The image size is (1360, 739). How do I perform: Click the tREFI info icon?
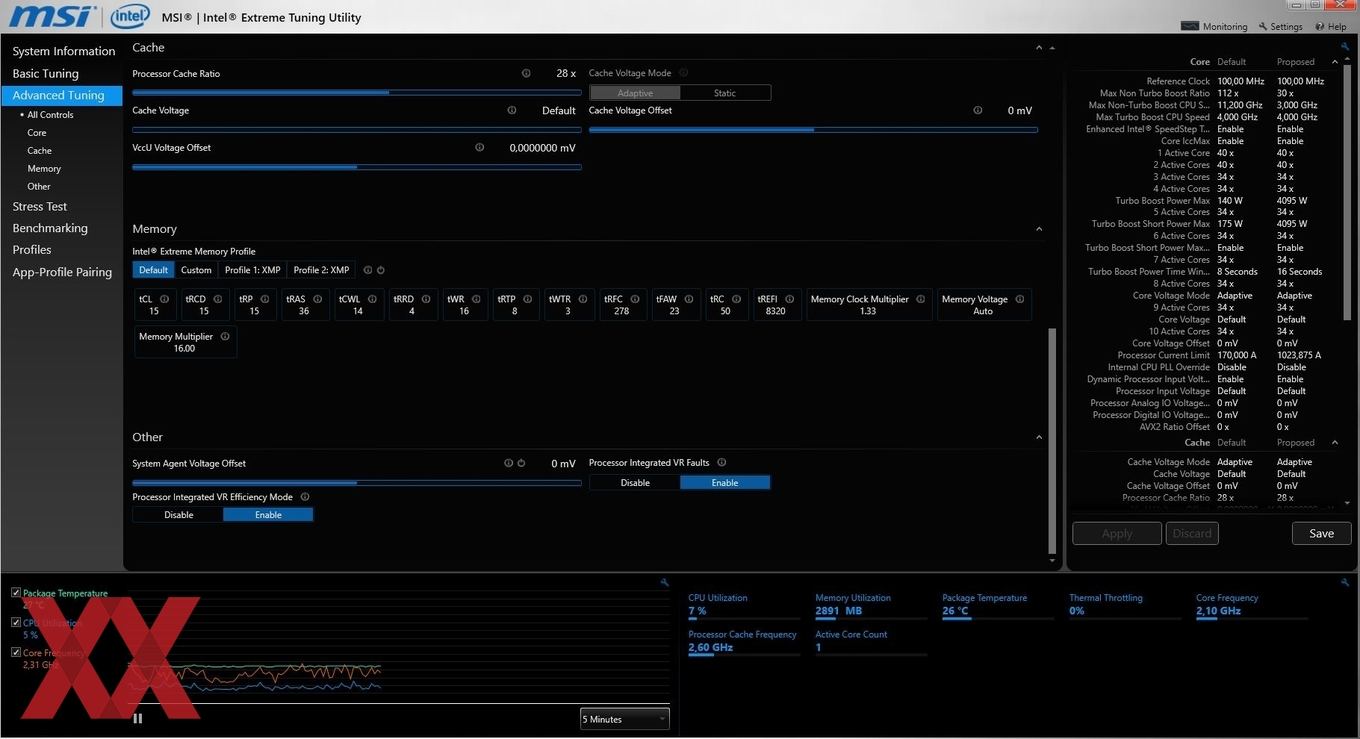(x=790, y=299)
